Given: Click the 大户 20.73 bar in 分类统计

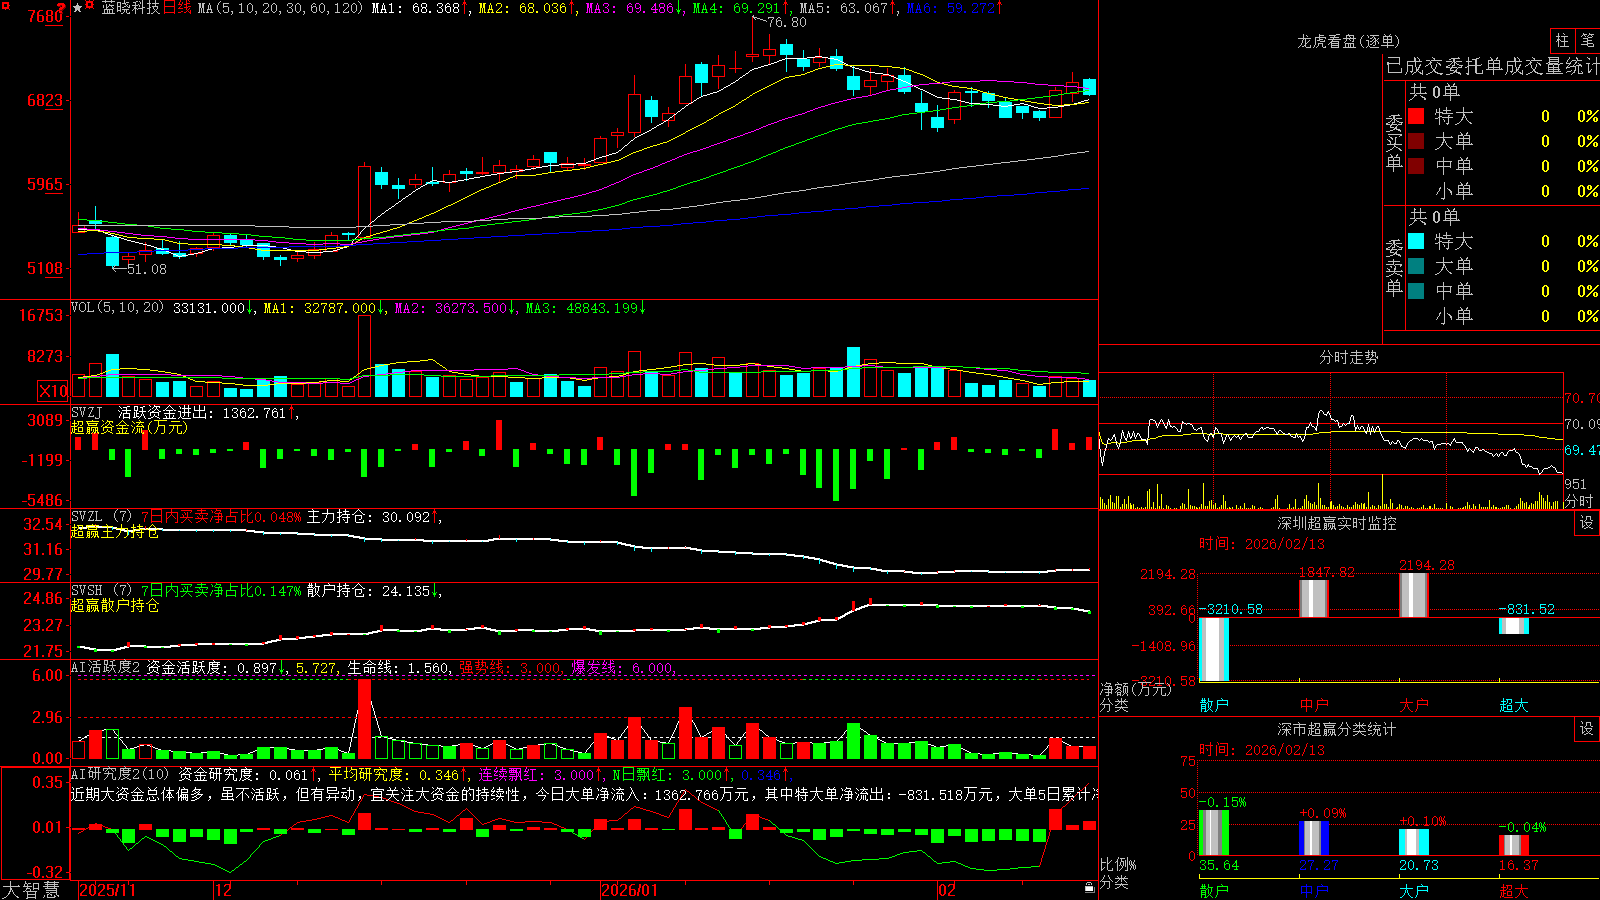Looking at the screenshot, I should 1414,842.
